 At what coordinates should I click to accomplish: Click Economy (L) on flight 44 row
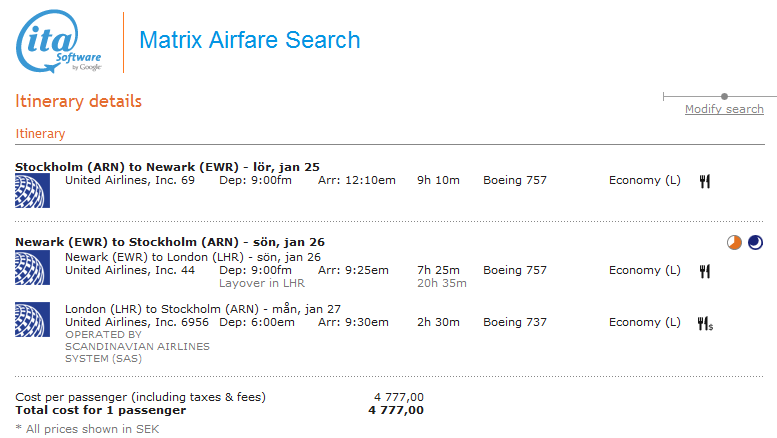coord(645,271)
